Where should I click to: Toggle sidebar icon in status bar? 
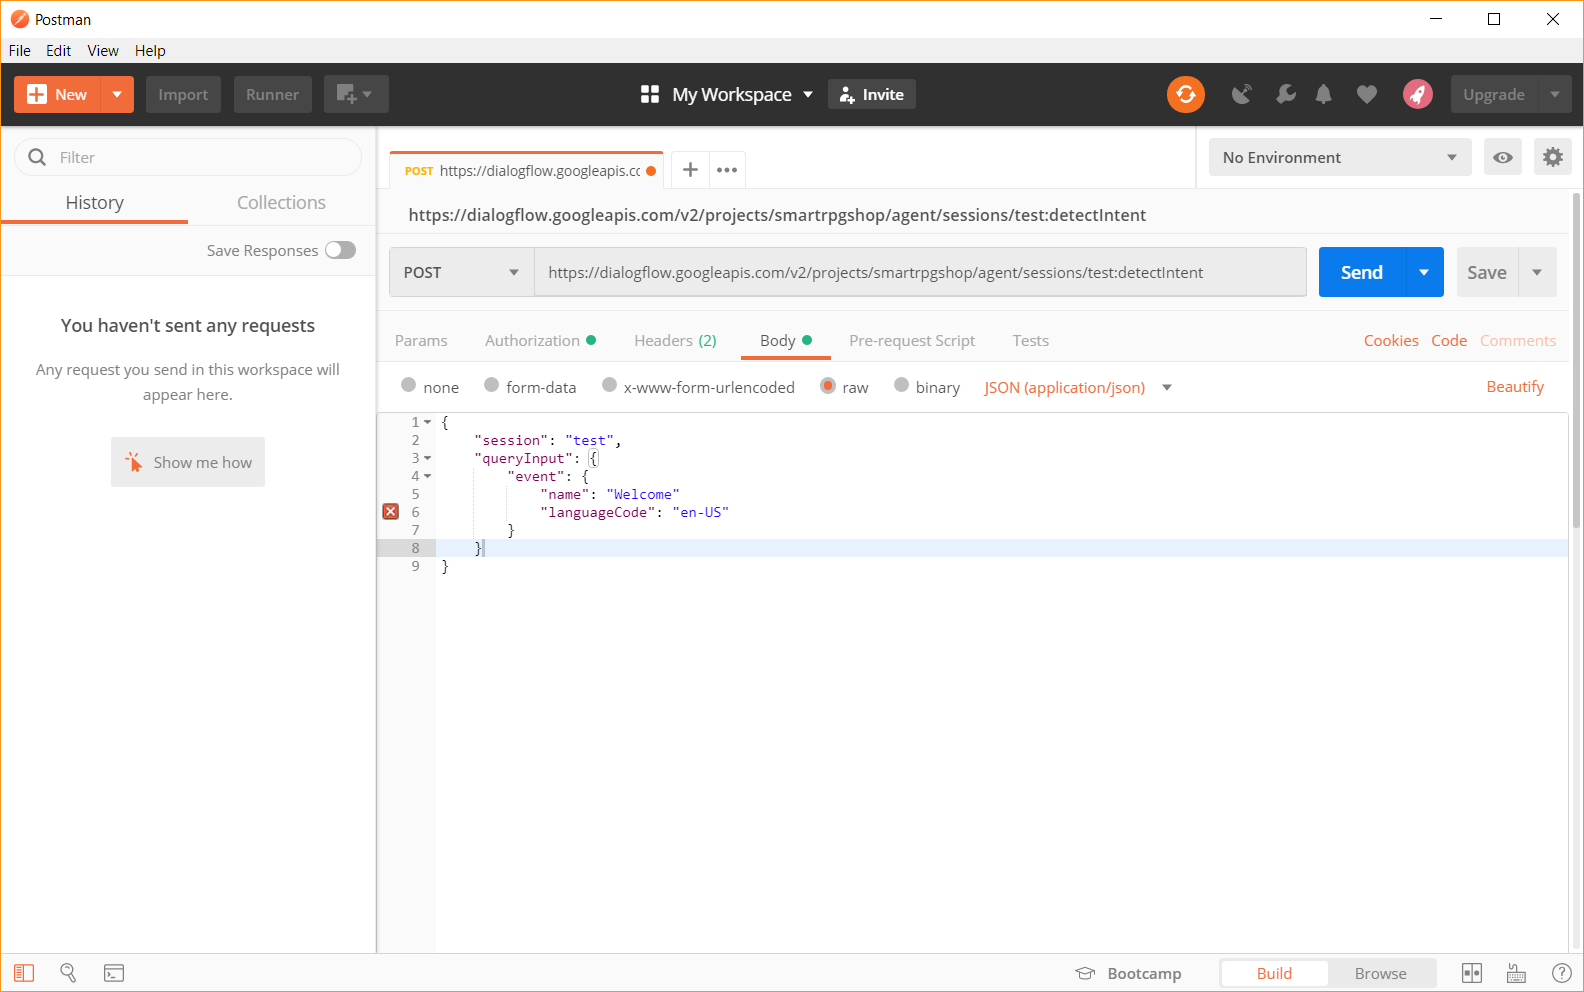tap(24, 973)
